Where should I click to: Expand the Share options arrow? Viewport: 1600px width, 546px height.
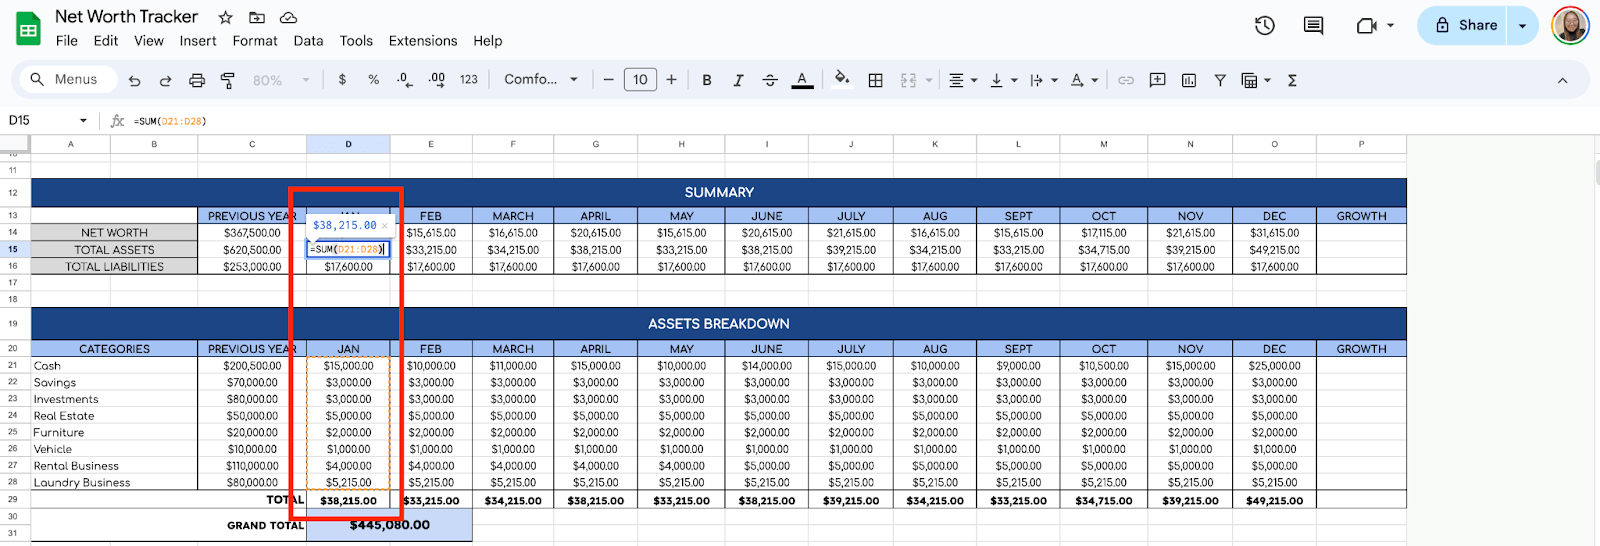tap(1523, 26)
